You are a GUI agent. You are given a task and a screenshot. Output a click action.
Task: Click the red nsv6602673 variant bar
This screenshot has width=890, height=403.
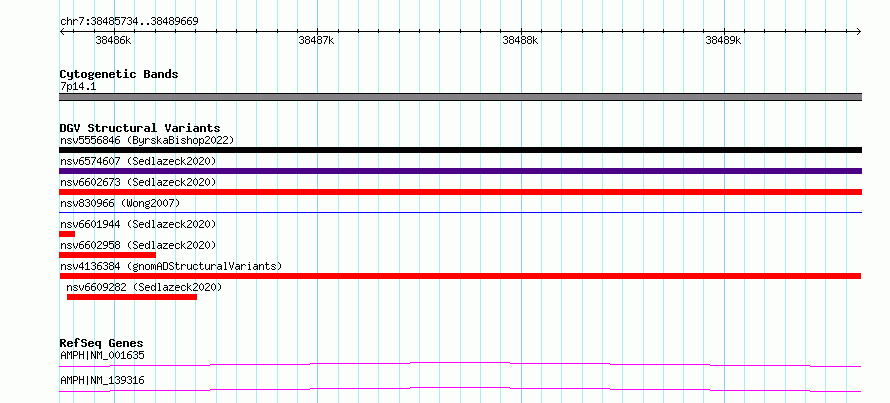(460, 192)
